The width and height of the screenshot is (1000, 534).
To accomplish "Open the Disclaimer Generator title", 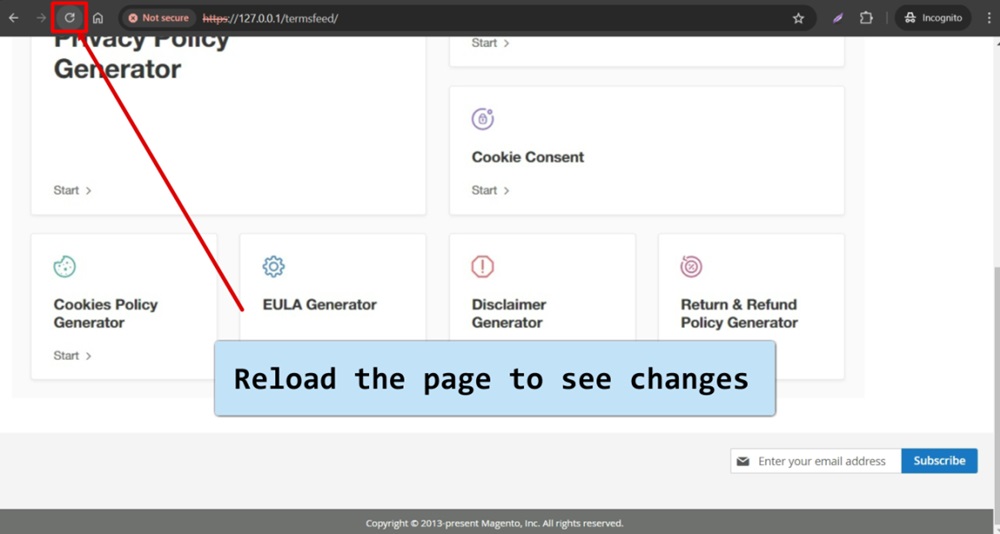I will [509, 313].
